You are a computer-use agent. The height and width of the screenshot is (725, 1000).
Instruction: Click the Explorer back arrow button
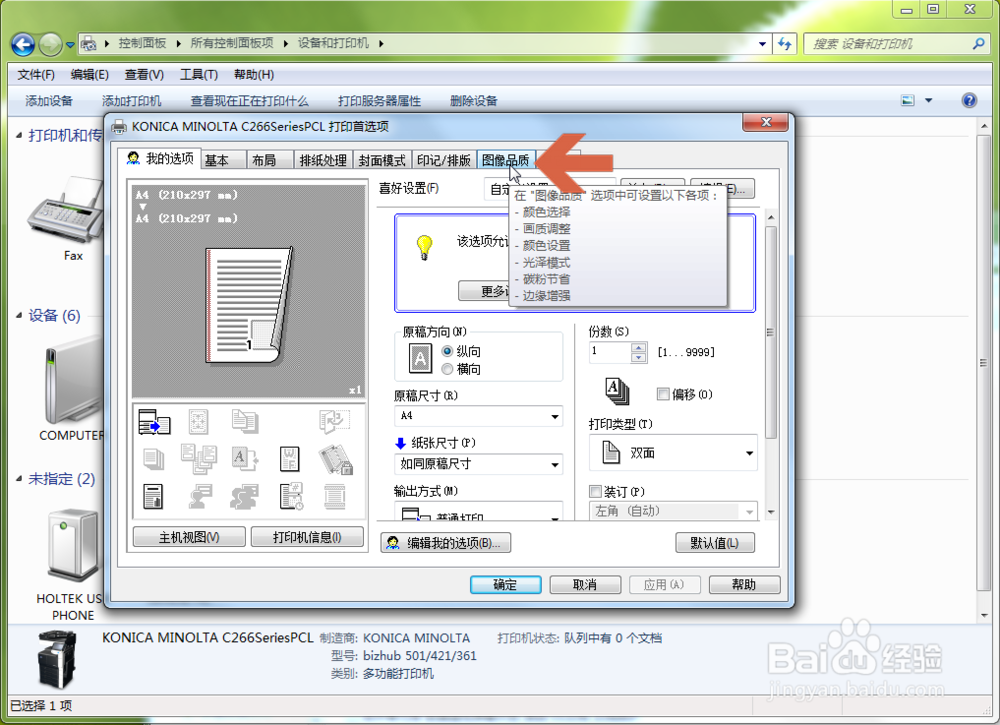pyautogui.click(x=23, y=44)
